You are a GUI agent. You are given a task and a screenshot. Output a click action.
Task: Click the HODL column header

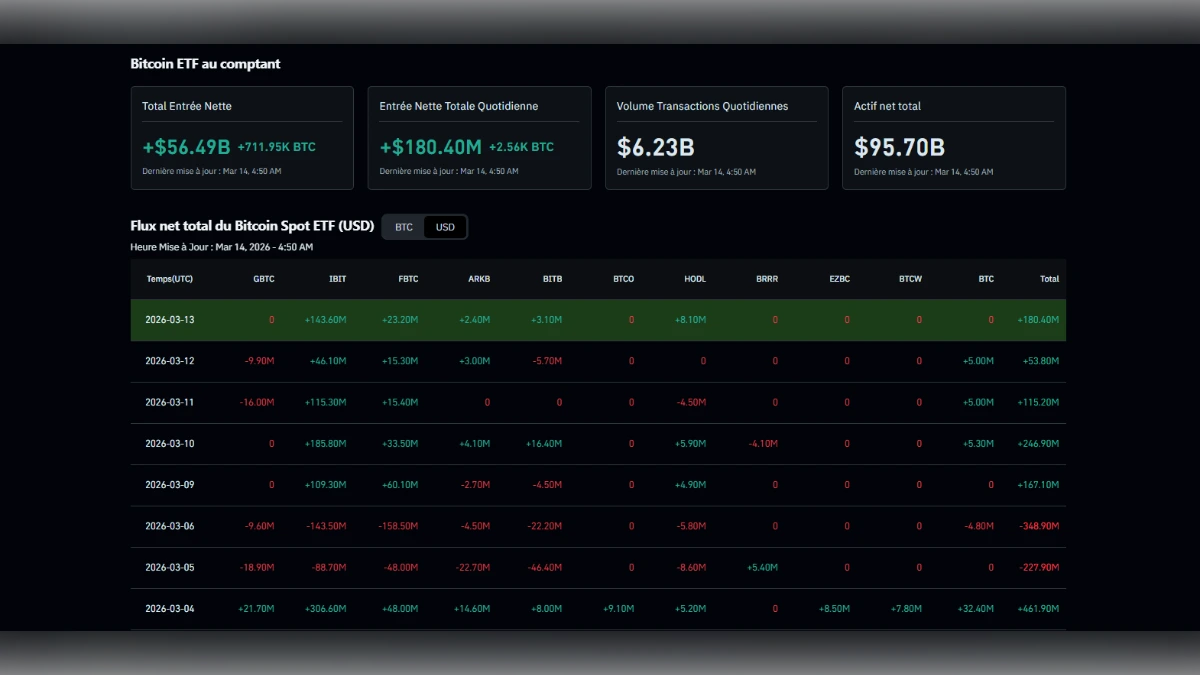click(694, 279)
